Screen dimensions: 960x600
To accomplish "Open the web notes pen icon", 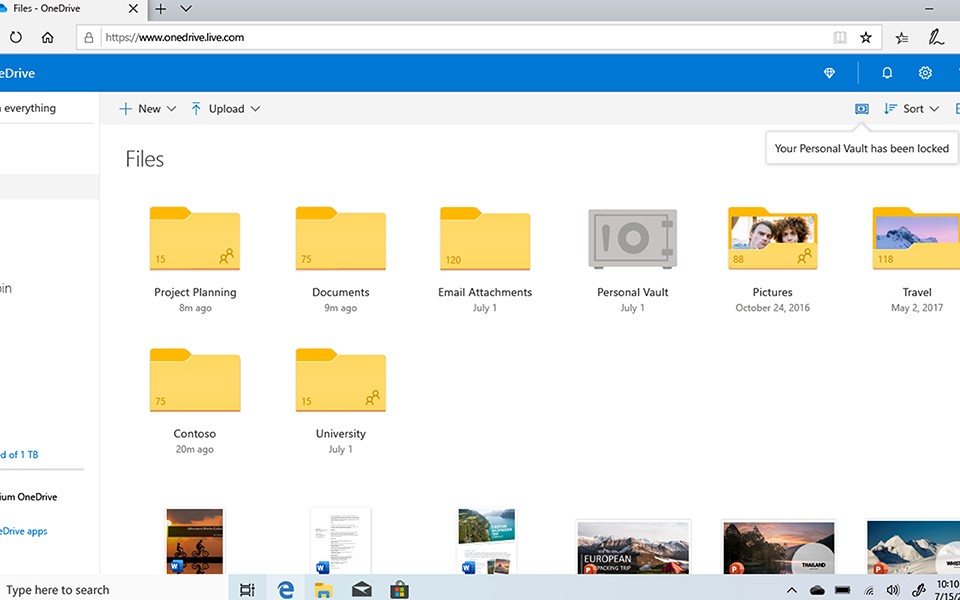I will pos(936,37).
